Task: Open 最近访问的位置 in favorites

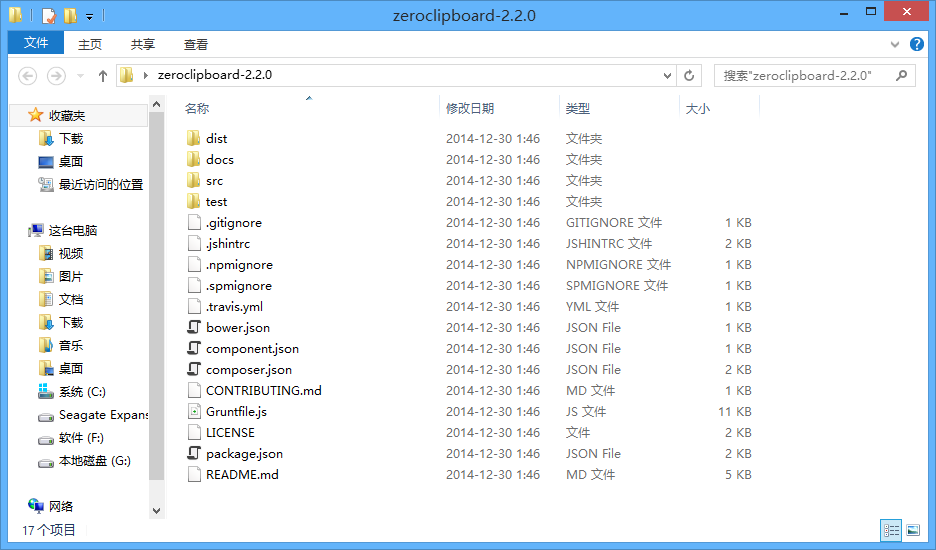Action: 91,185
